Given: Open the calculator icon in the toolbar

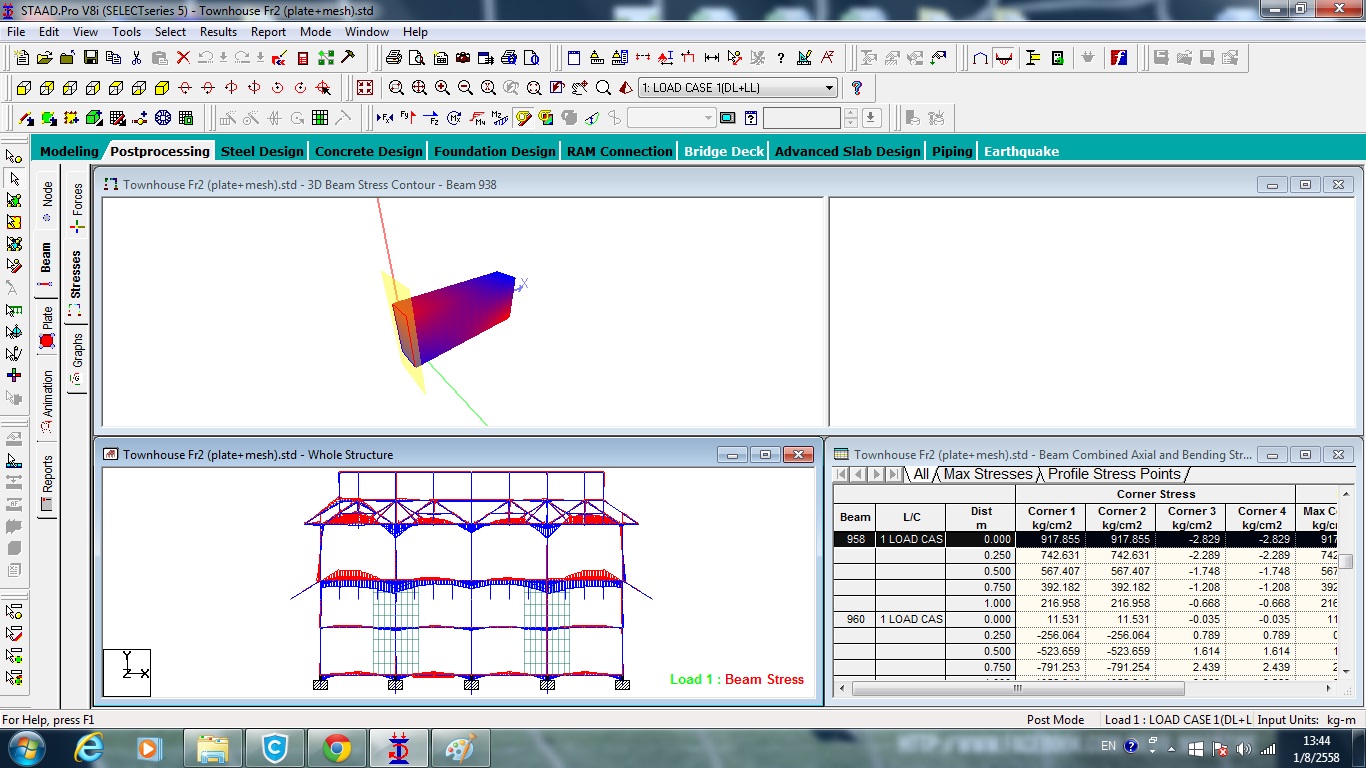Looking at the screenshot, I should click(303, 57).
